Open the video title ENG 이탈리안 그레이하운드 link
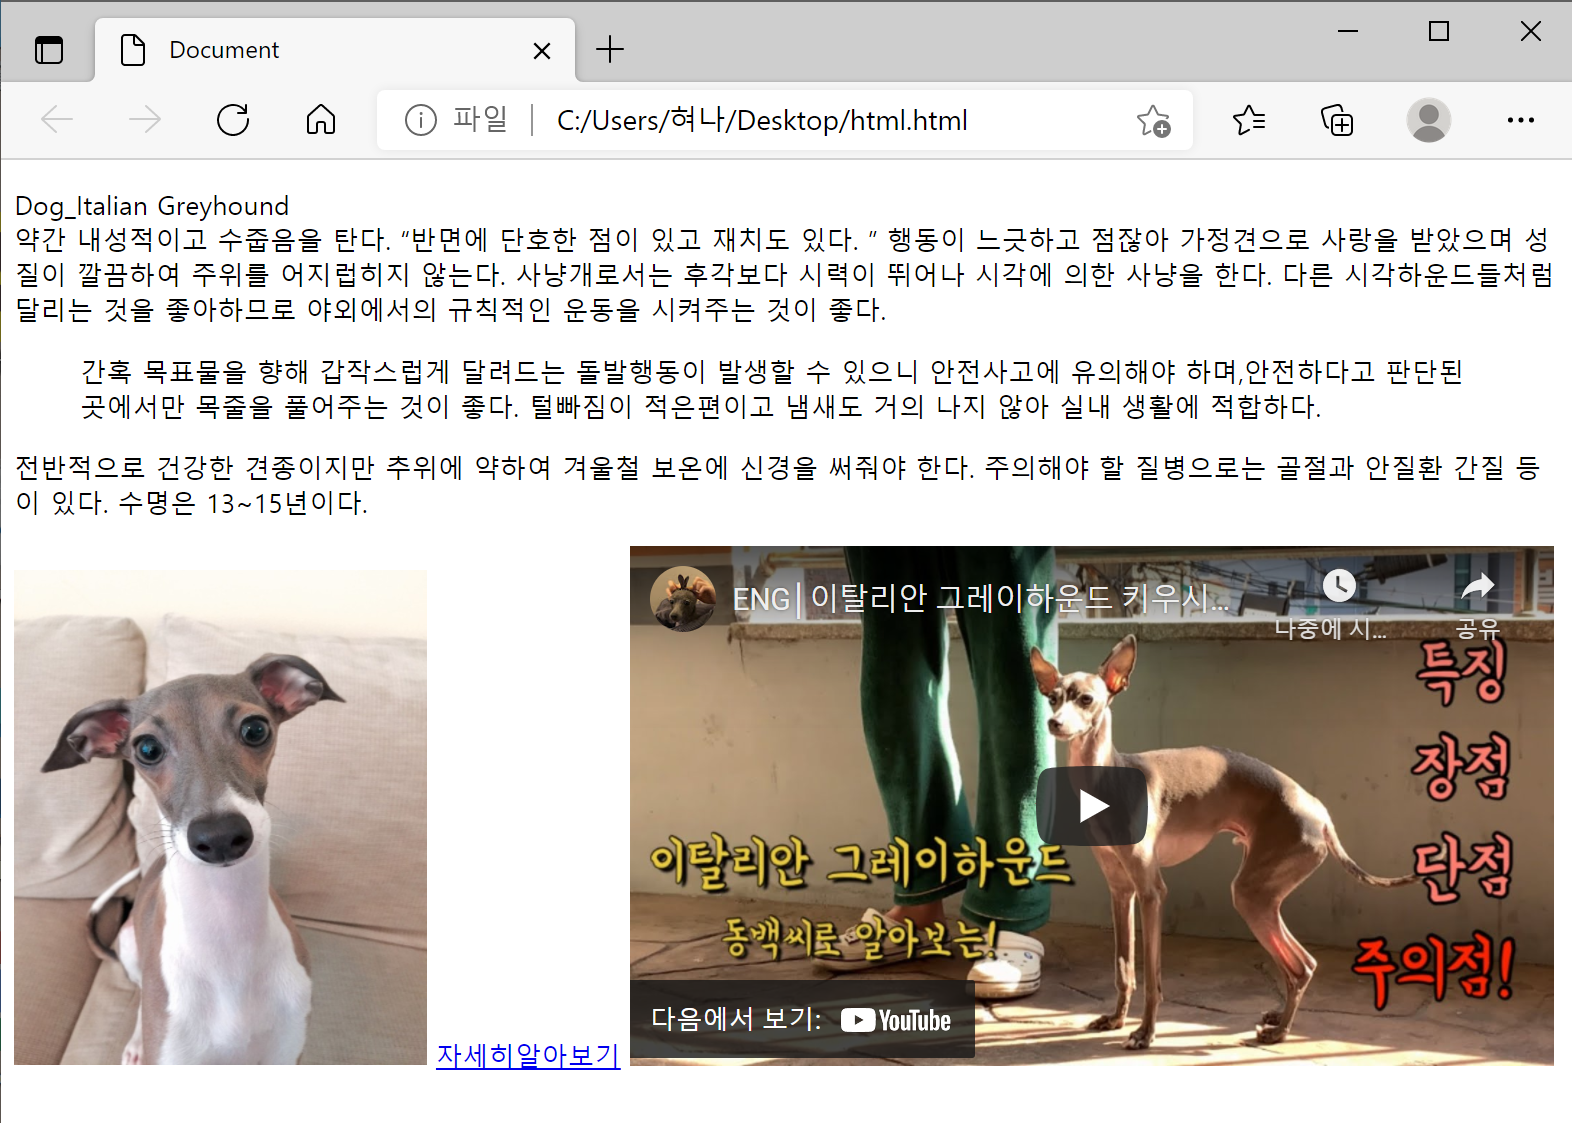This screenshot has height=1123, width=1572. (x=981, y=598)
